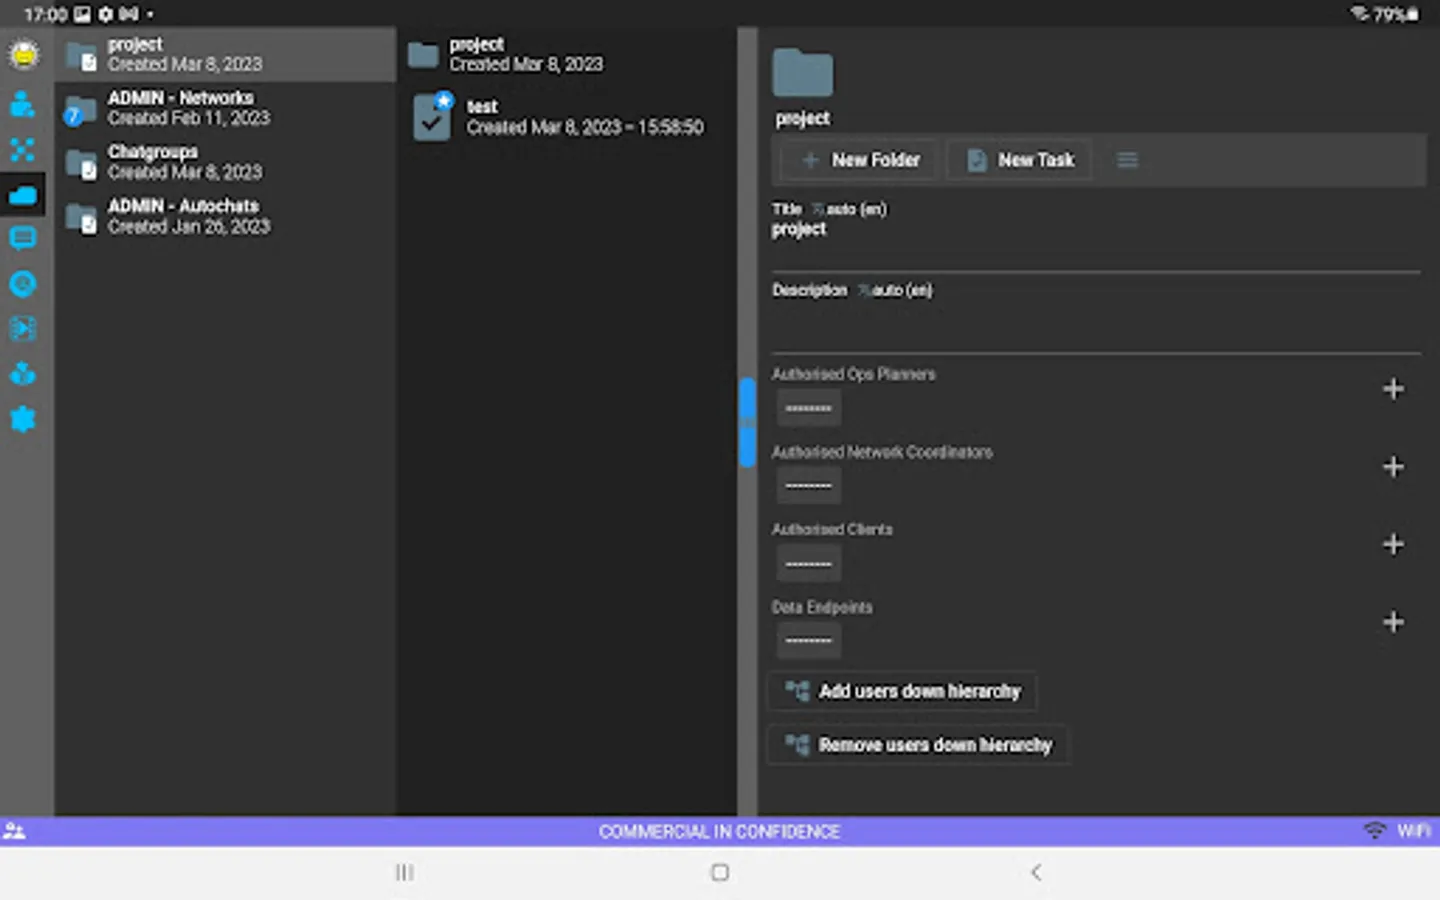Tap the Android back button
1440x900 pixels.
(x=1035, y=873)
